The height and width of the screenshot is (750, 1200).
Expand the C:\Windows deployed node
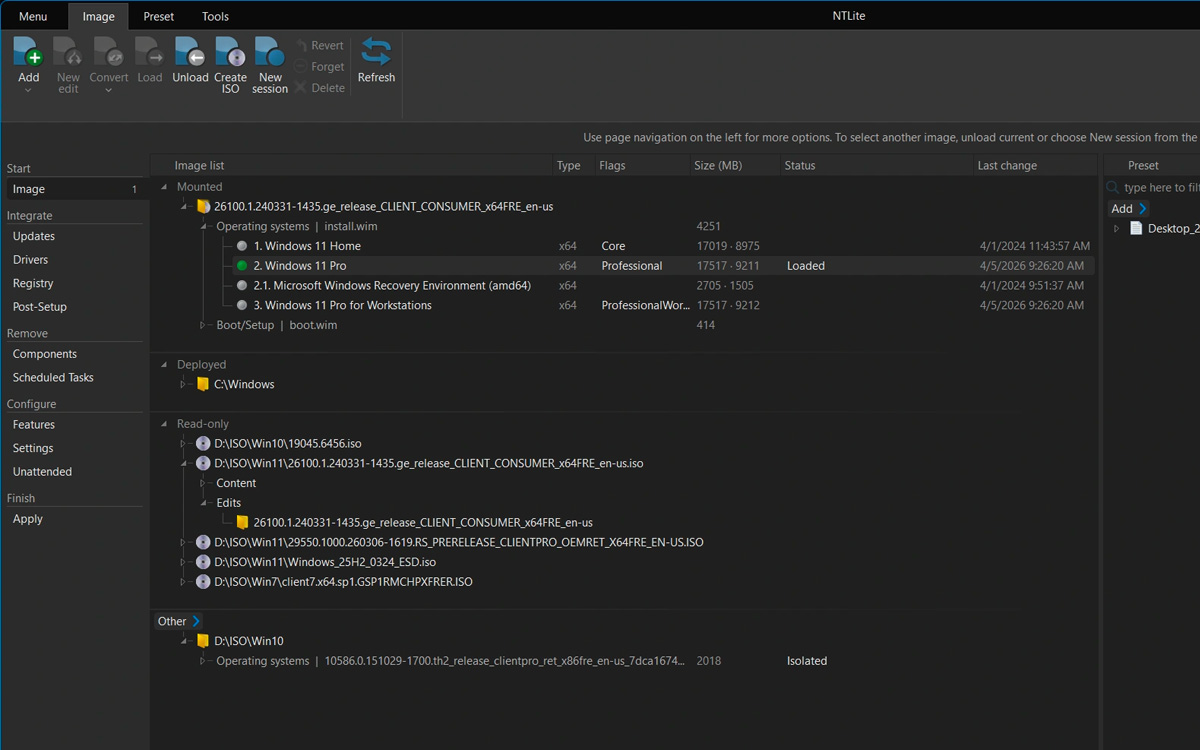point(183,384)
